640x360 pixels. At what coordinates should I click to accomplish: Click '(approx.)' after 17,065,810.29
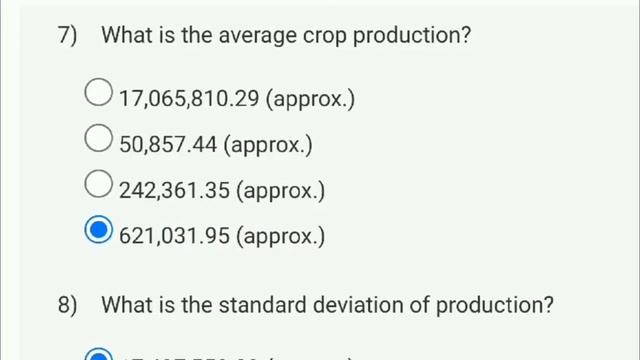[x=310, y=100]
